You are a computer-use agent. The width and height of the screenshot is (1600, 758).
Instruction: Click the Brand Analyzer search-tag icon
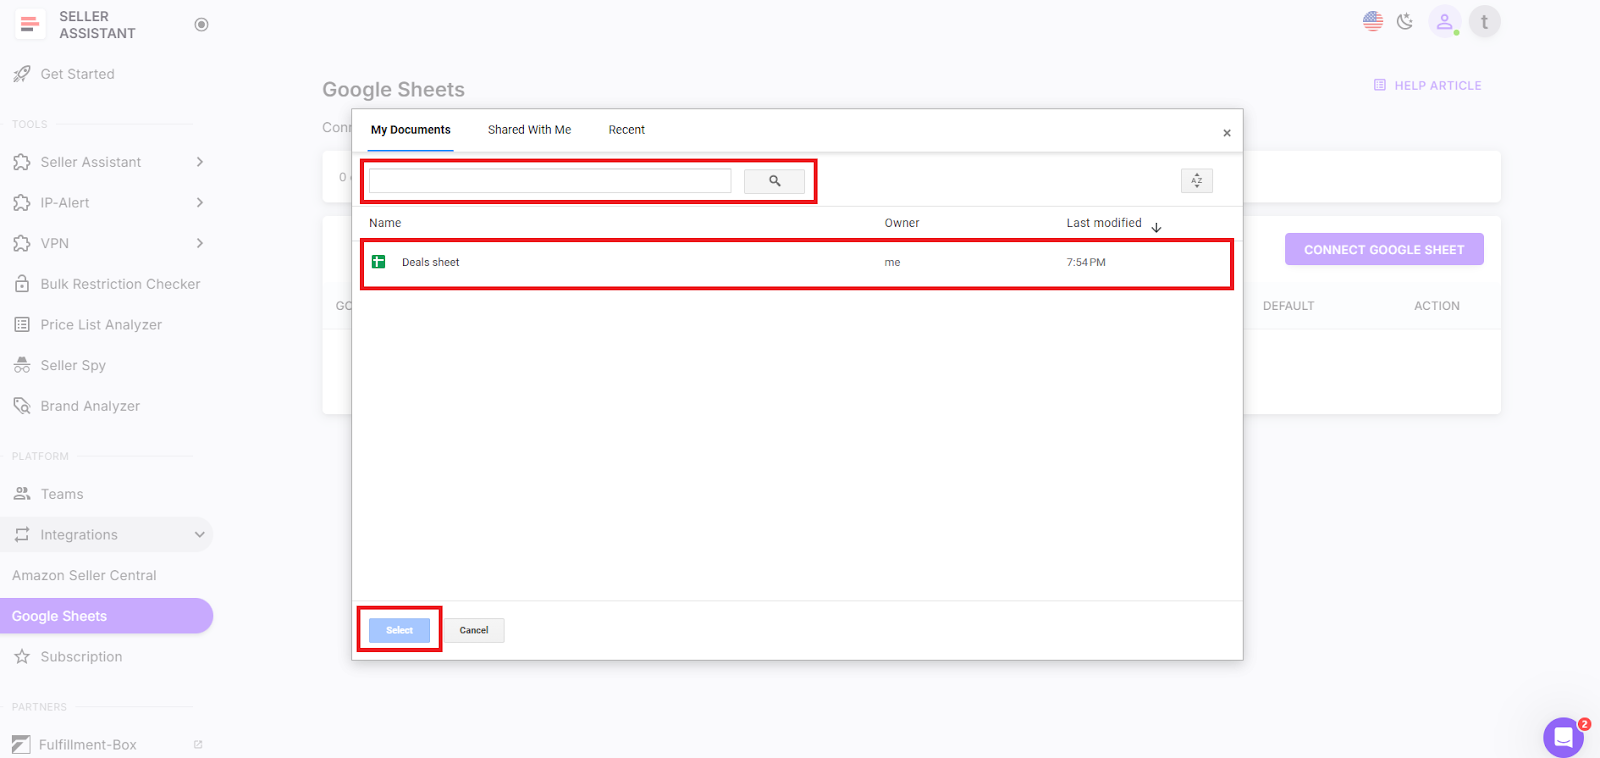(22, 406)
